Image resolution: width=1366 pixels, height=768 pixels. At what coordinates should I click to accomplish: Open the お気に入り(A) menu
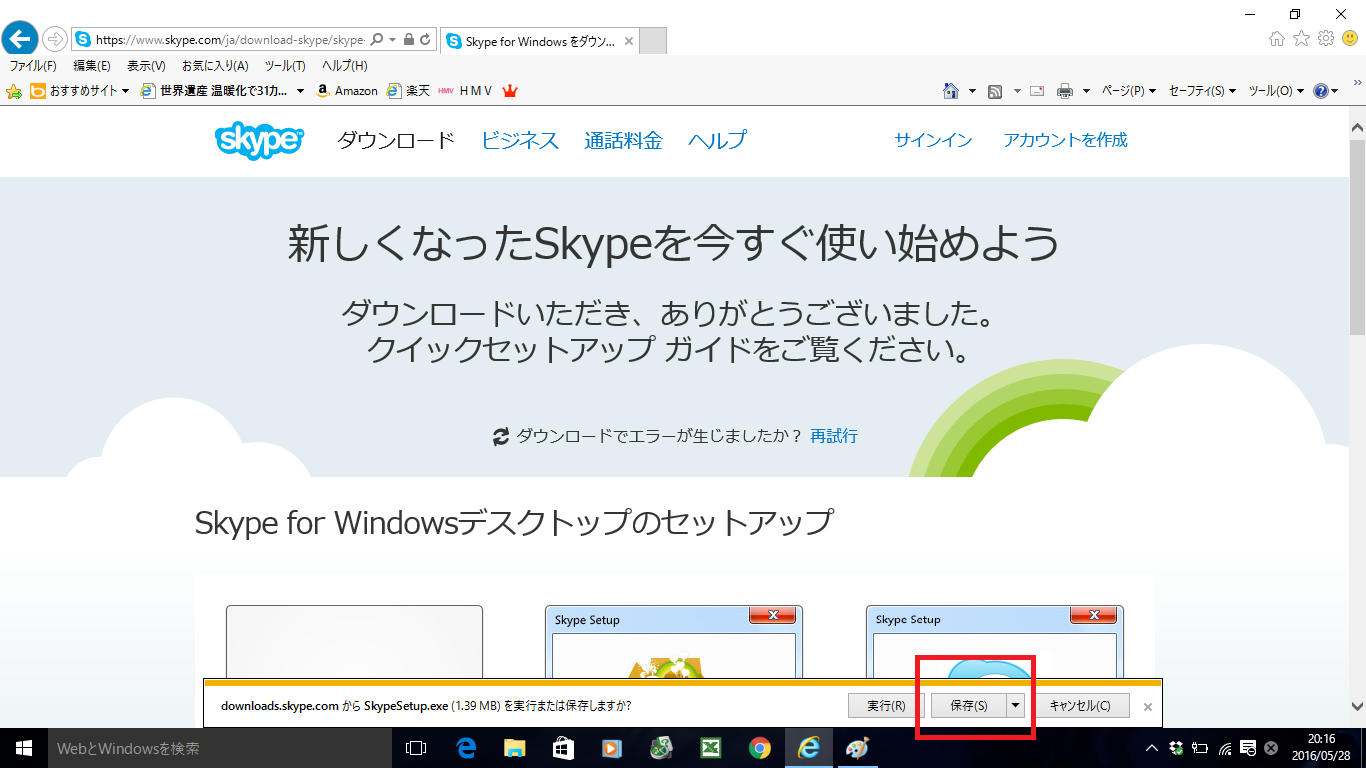tap(215, 66)
